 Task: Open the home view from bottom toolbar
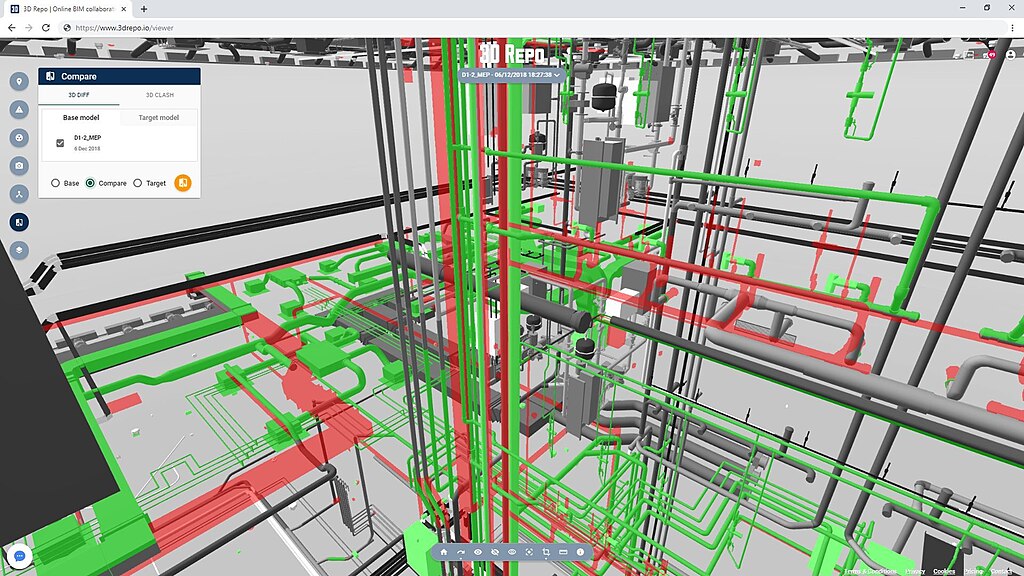coord(444,552)
